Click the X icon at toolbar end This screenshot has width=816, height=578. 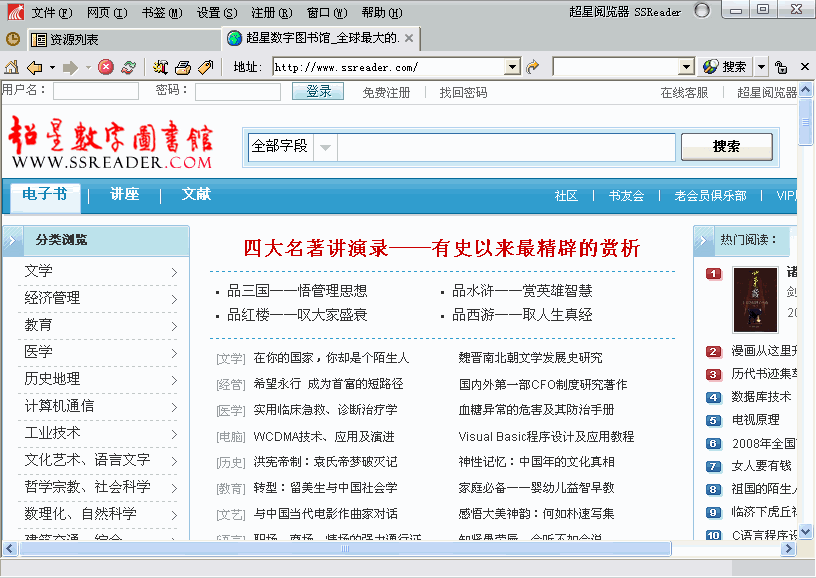[805, 67]
